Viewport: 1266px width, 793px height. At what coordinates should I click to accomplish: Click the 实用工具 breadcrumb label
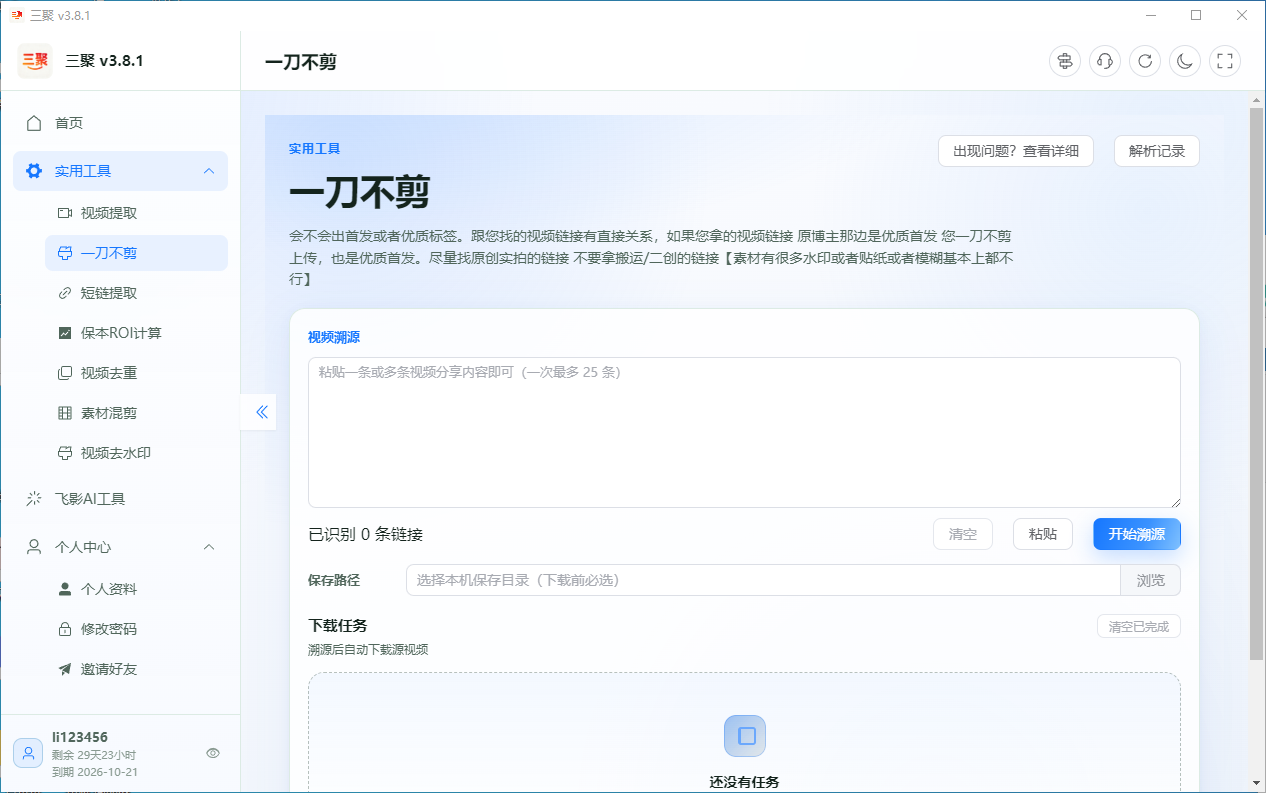click(x=315, y=148)
